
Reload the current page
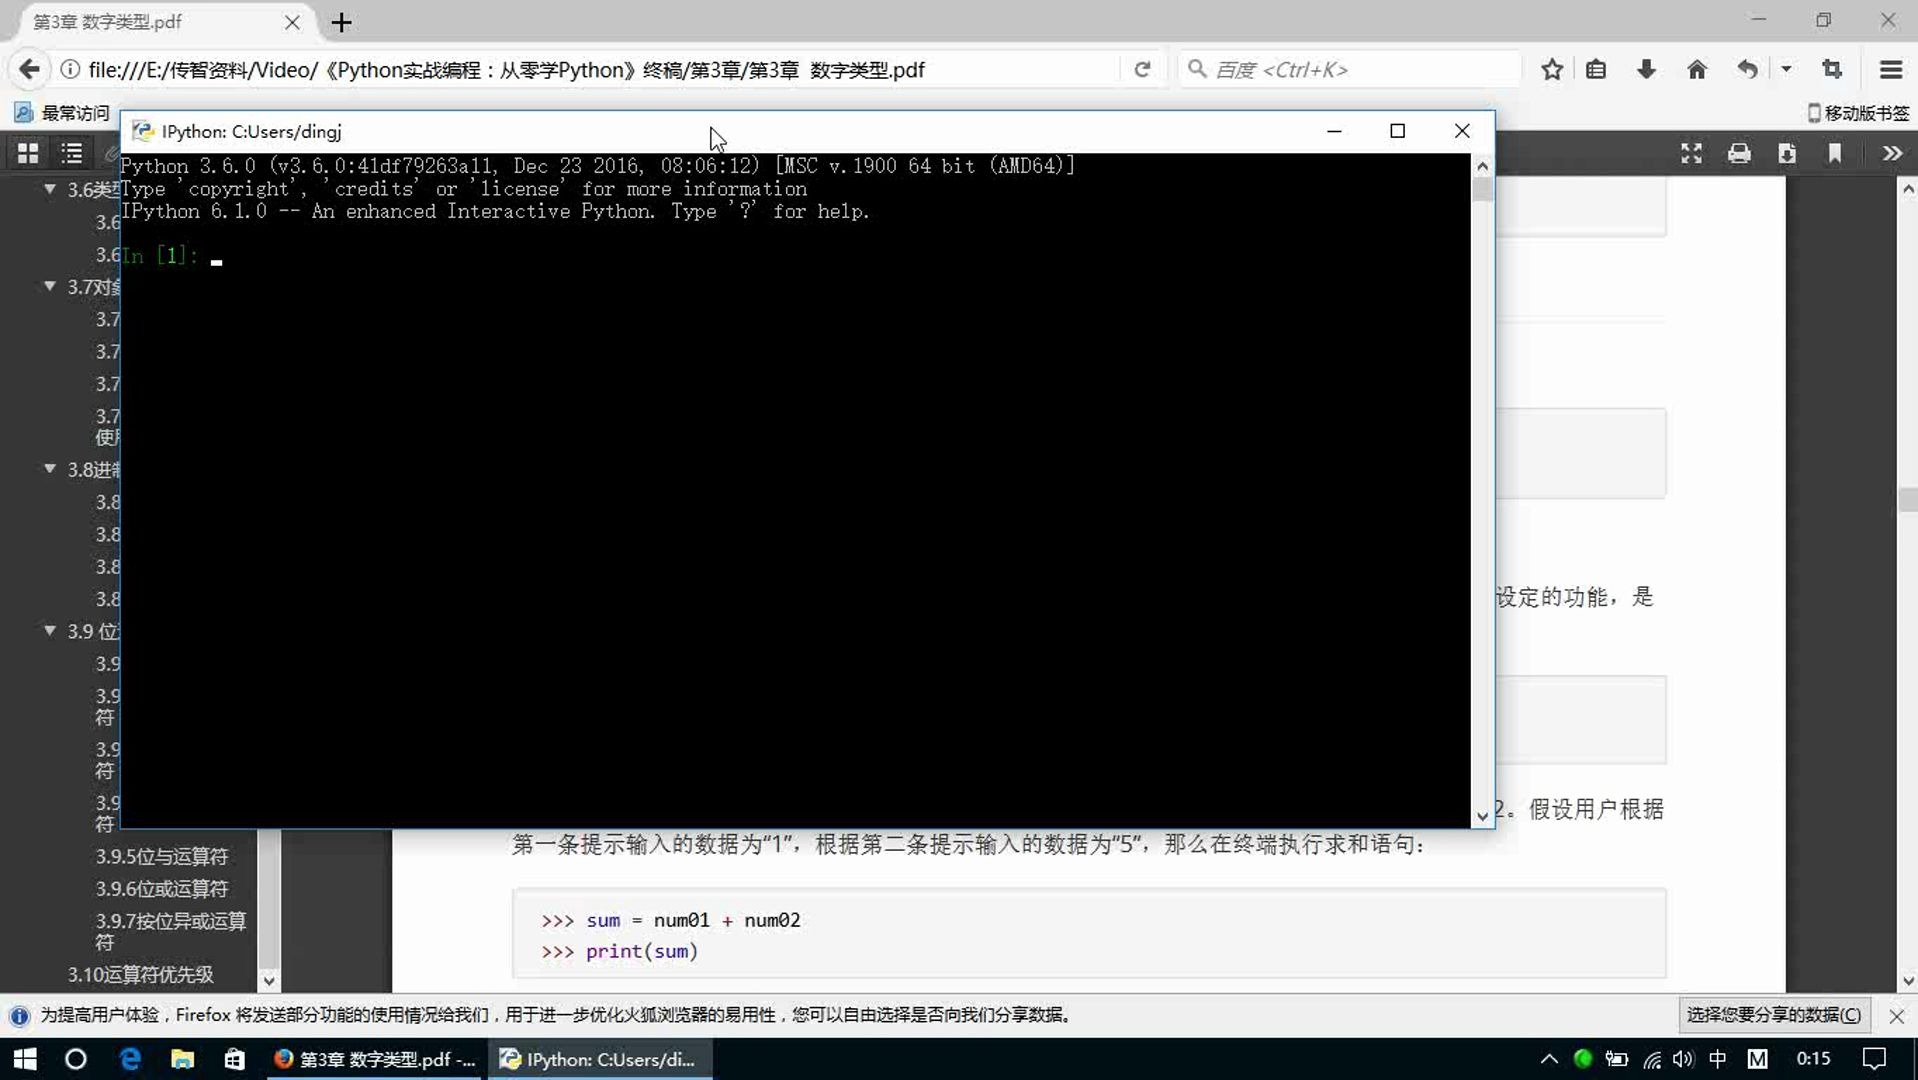1143,69
